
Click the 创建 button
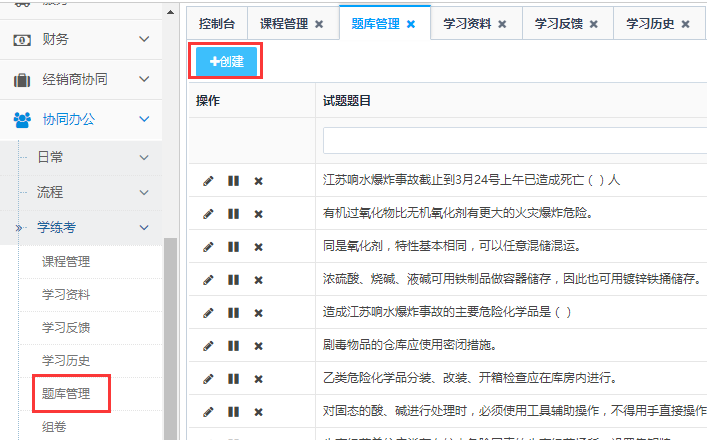(x=227, y=61)
